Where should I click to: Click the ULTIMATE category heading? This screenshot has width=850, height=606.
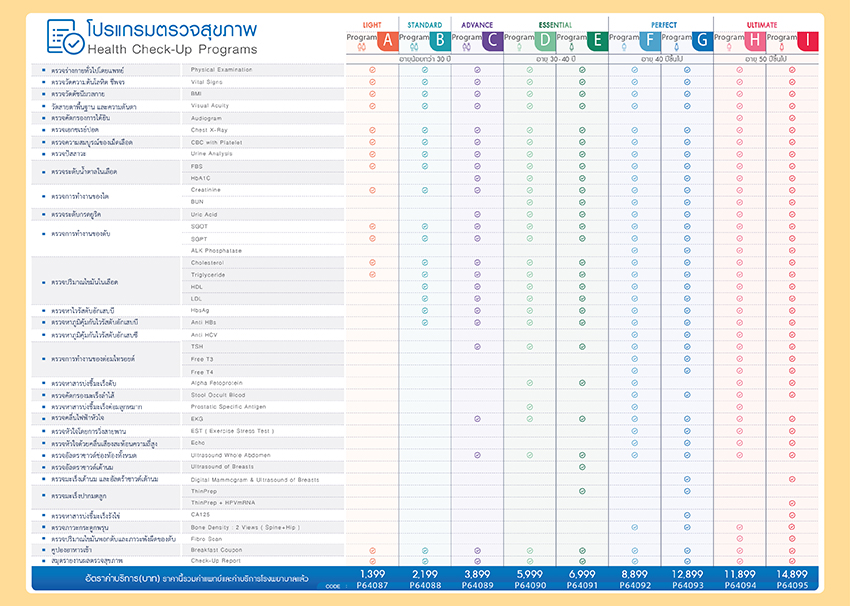tap(762, 25)
